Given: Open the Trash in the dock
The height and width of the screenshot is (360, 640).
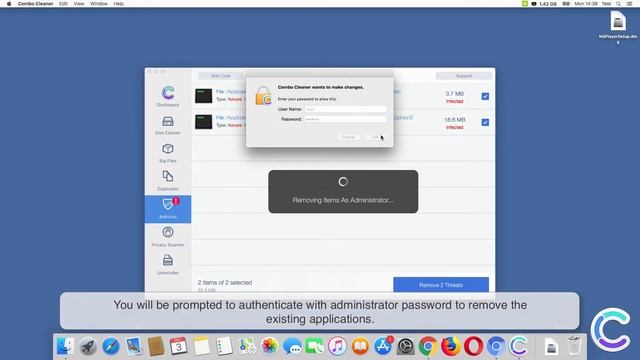Looking at the screenshot, I should pos(574,346).
